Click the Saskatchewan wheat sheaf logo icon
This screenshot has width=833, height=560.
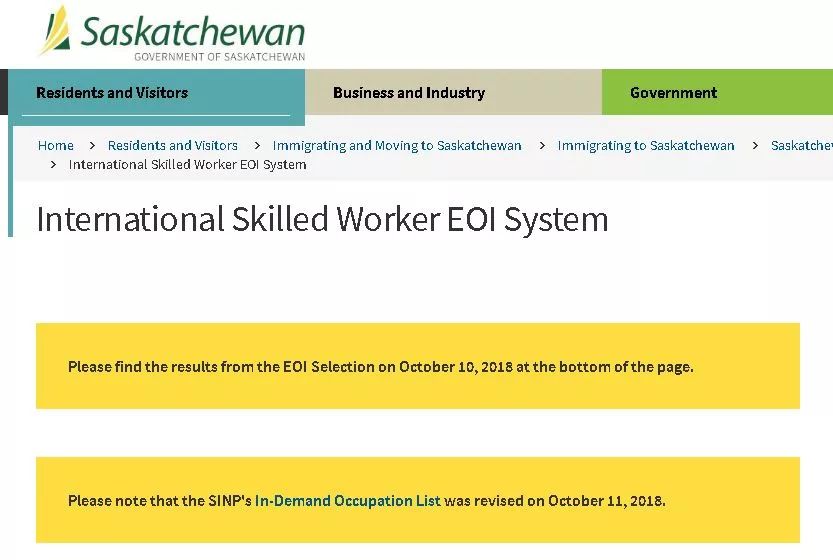point(54,31)
